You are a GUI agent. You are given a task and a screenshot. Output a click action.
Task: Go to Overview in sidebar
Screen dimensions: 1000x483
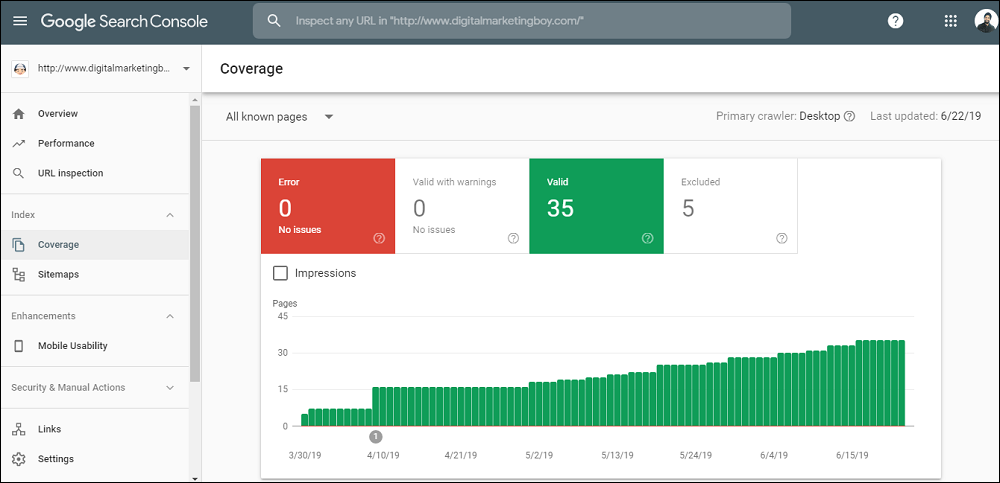95,114
